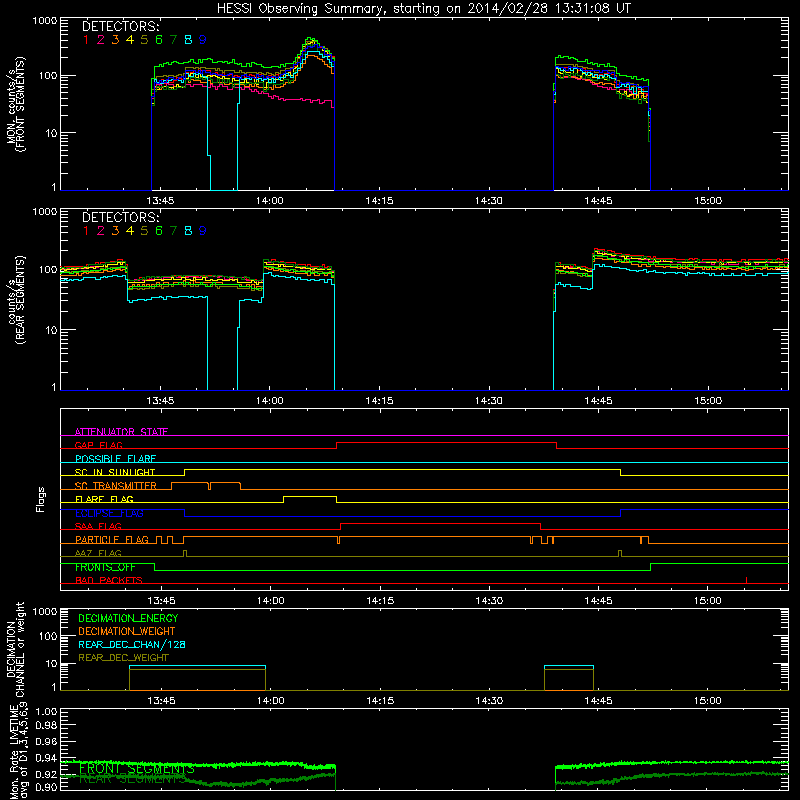Select detector 1 legend in rear segments panel

(x=86, y=231)
